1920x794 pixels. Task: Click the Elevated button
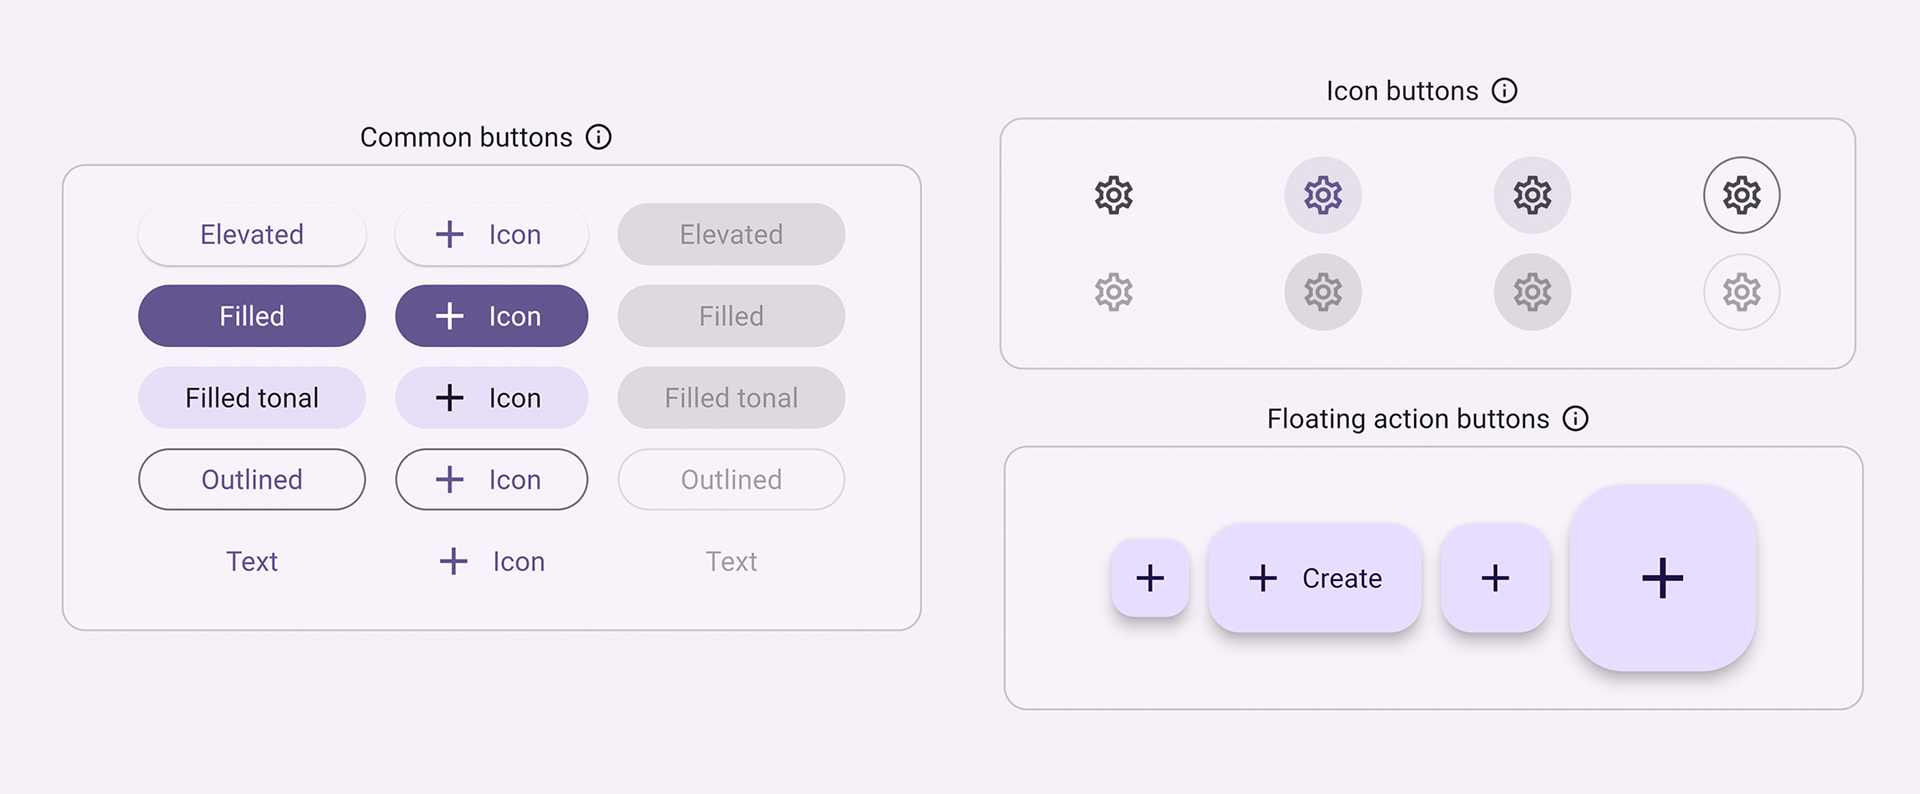pyautogui.click(x=251, y=234)
